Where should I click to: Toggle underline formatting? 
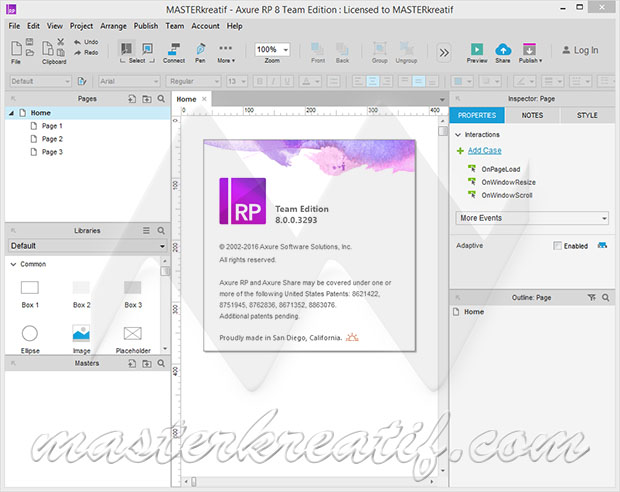click(x=287, y=81)
